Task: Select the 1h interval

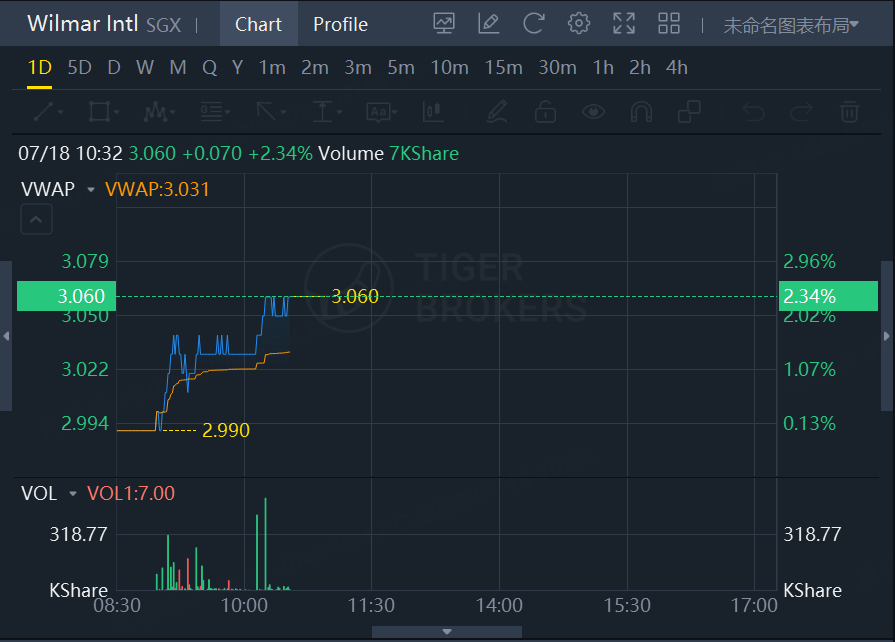Action: pos(603,68)
